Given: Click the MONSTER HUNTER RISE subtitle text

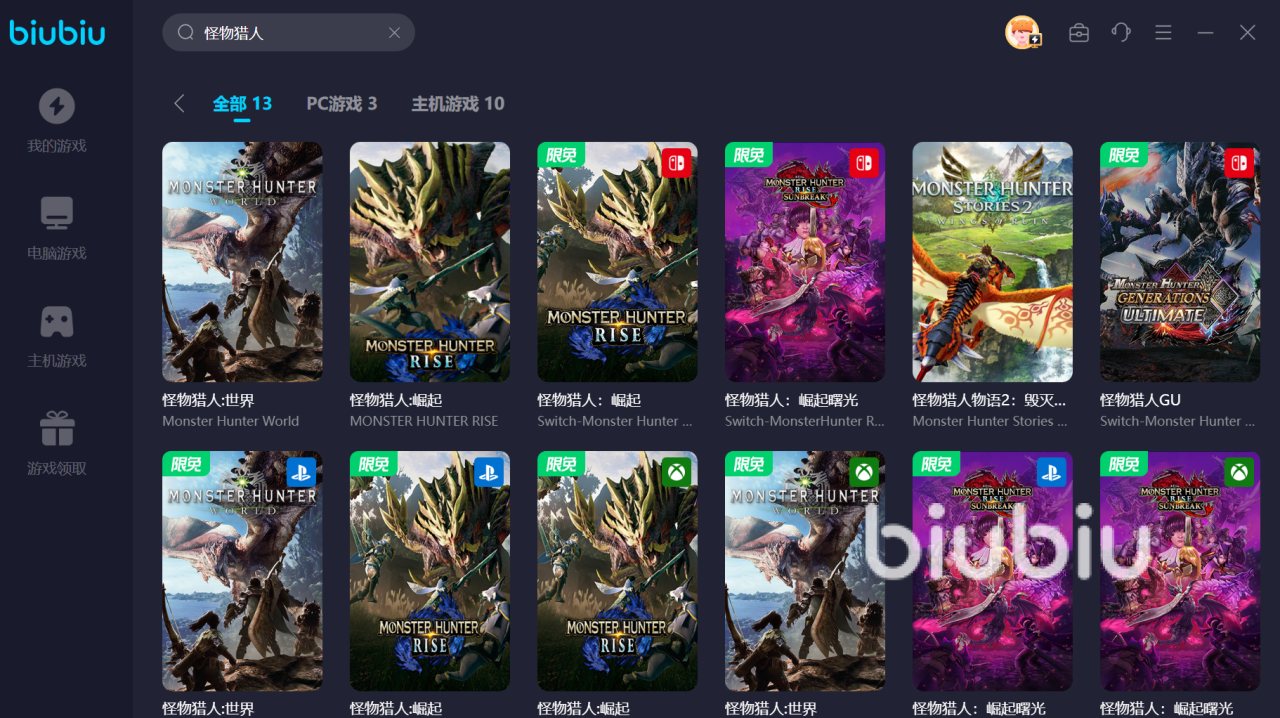Looking at the screenshot, I should point(424,421).
